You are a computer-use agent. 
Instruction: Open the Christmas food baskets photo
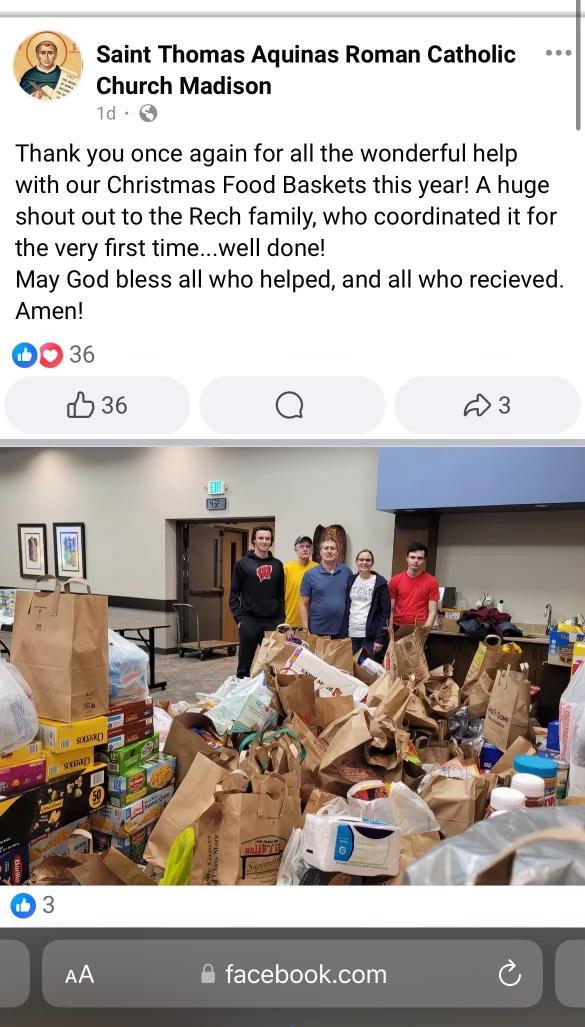[x=292, y=666]
